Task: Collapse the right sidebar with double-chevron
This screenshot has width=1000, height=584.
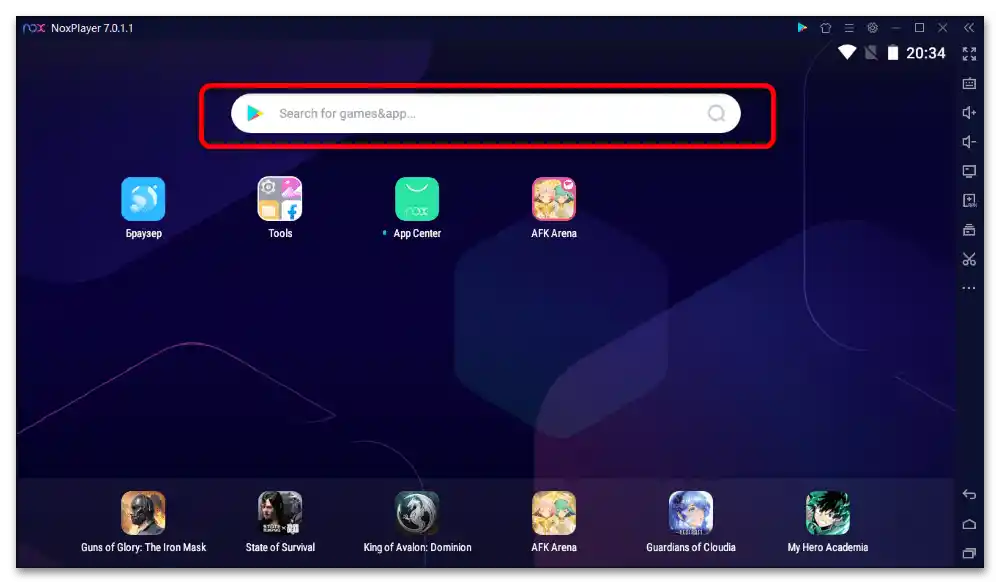Action: [969, 27]
